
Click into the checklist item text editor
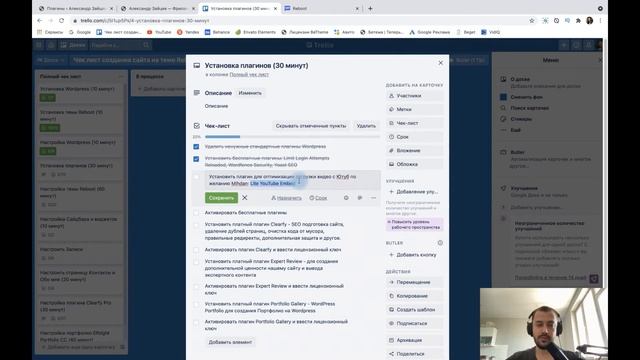292,180
